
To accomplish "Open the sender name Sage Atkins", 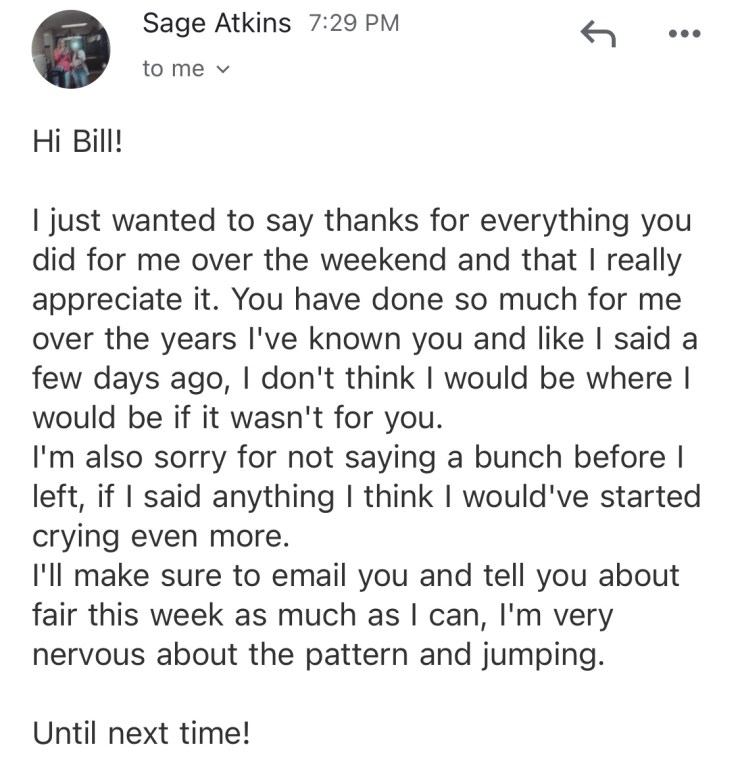I will click(x=215, y=23).
